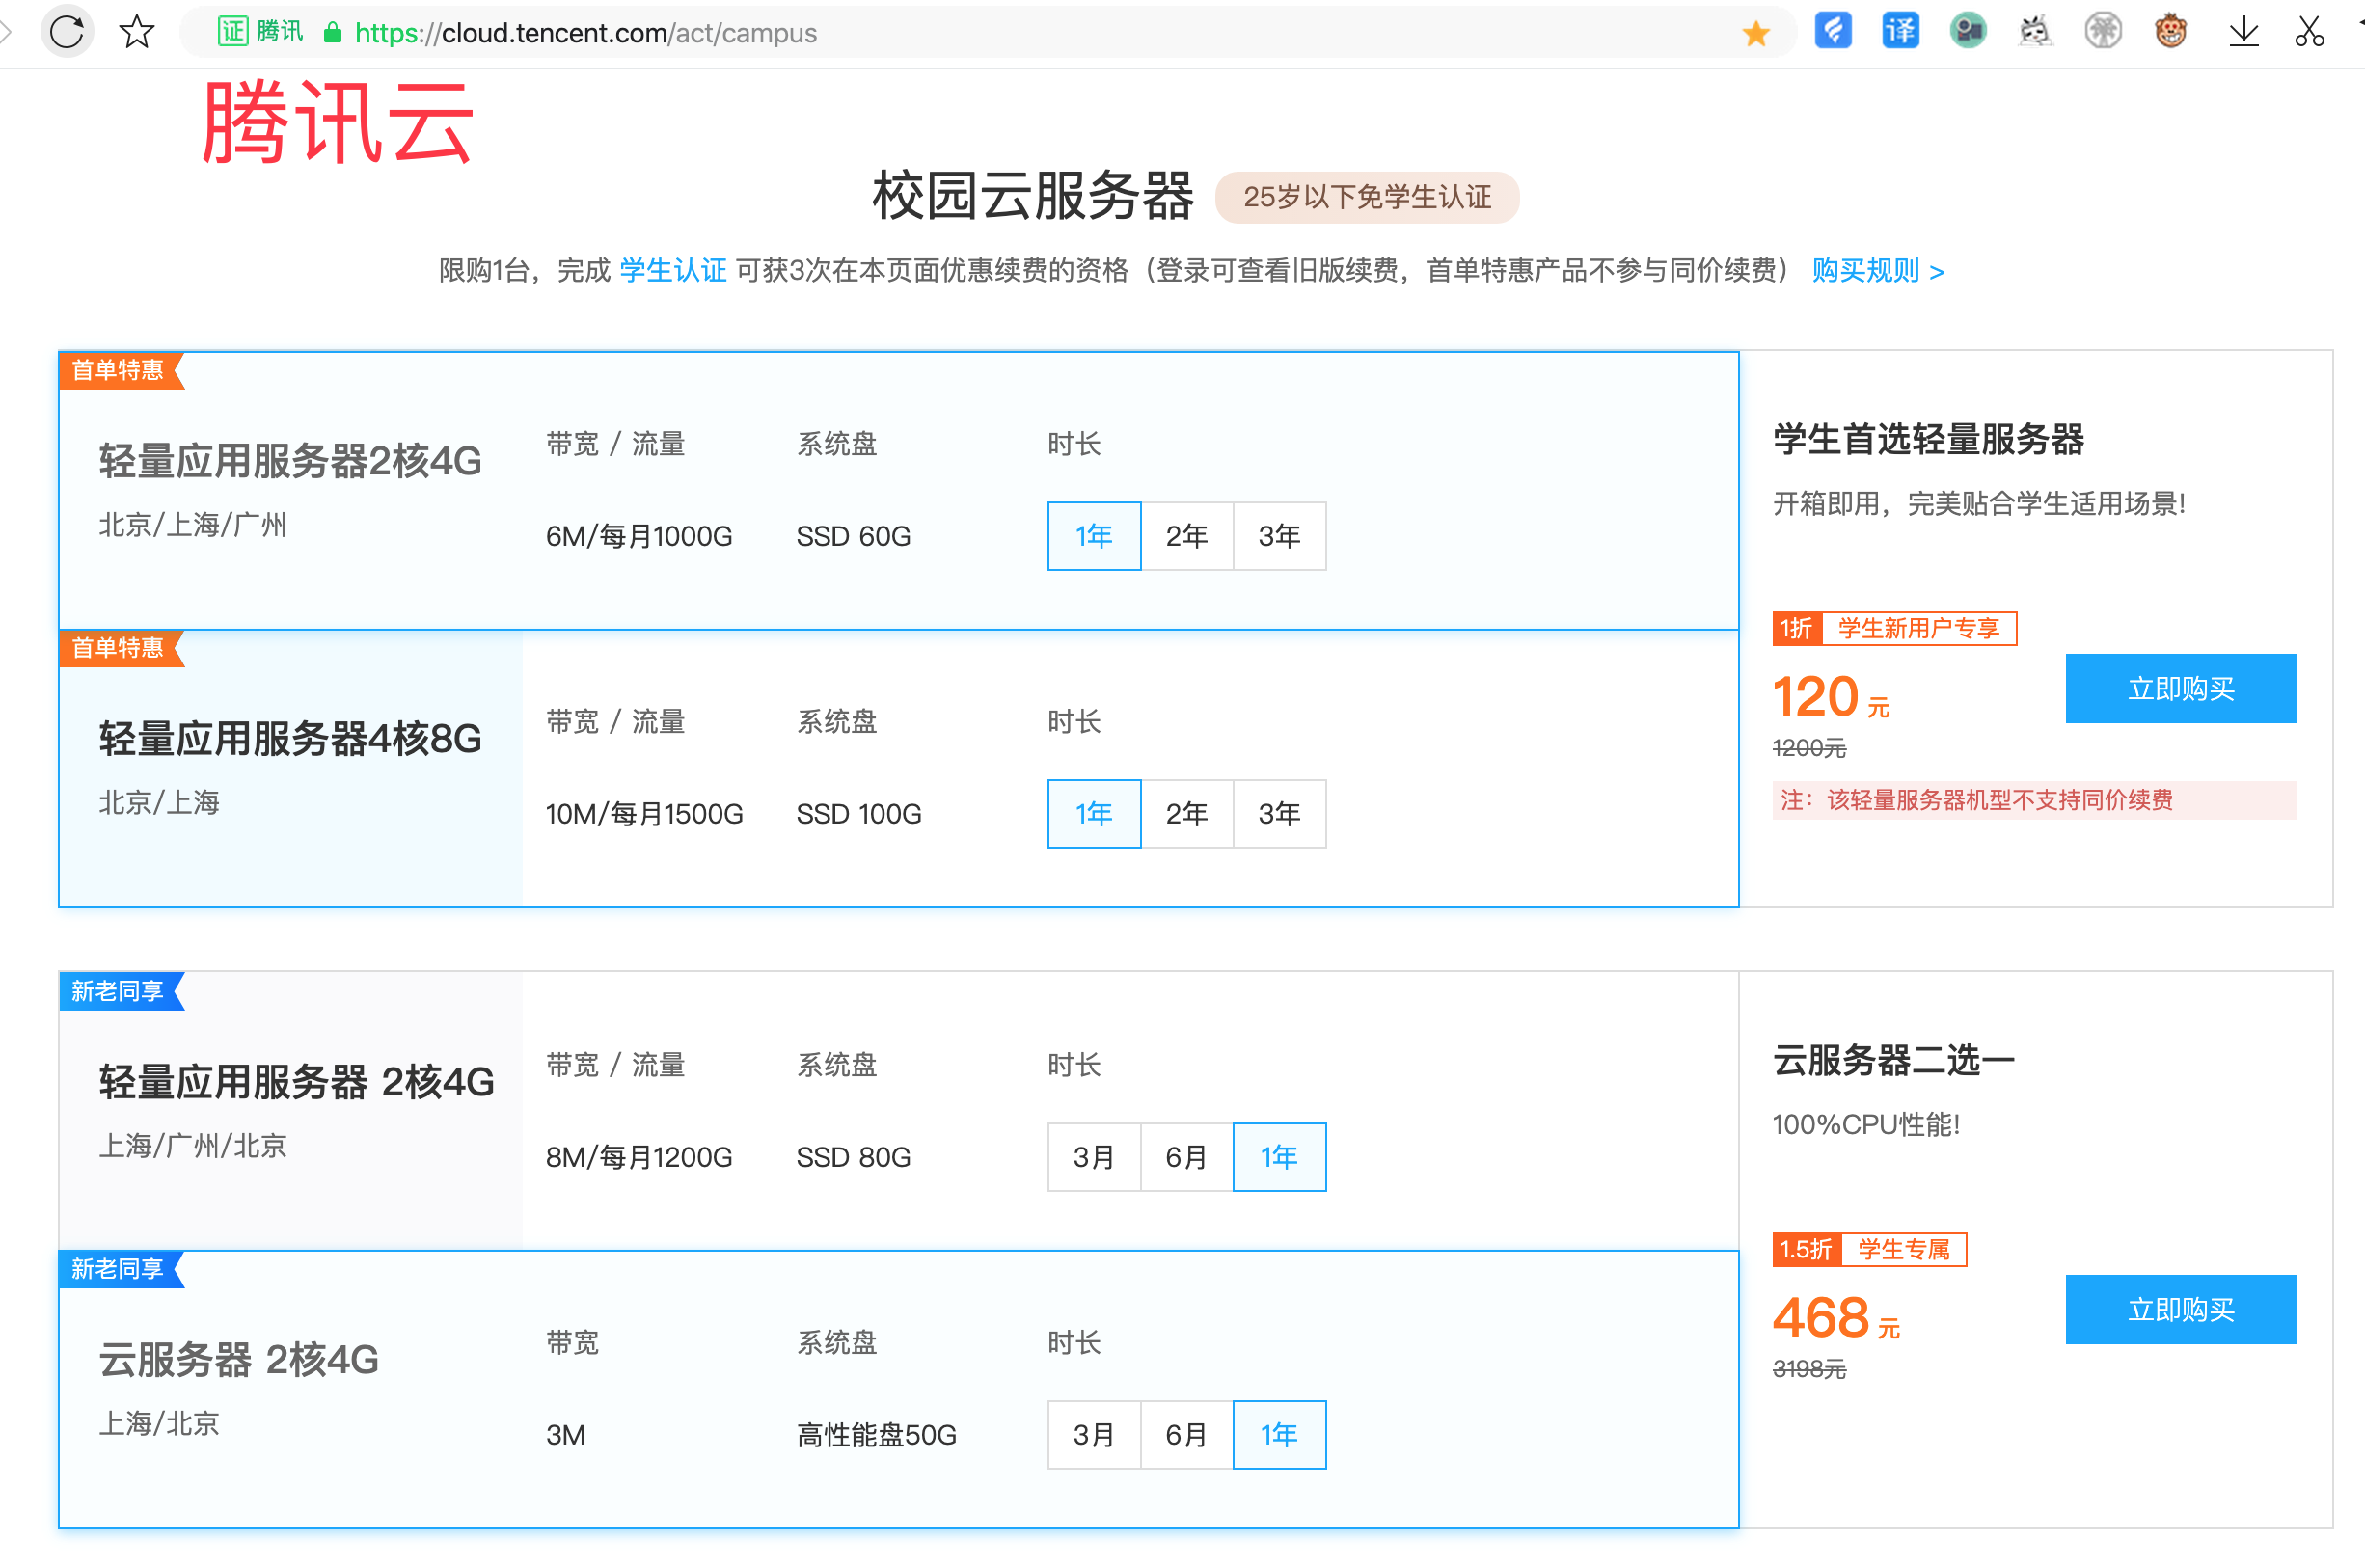Open the green camera extension icon
2365x1568 pixels.
click(x=1967, y=31)
